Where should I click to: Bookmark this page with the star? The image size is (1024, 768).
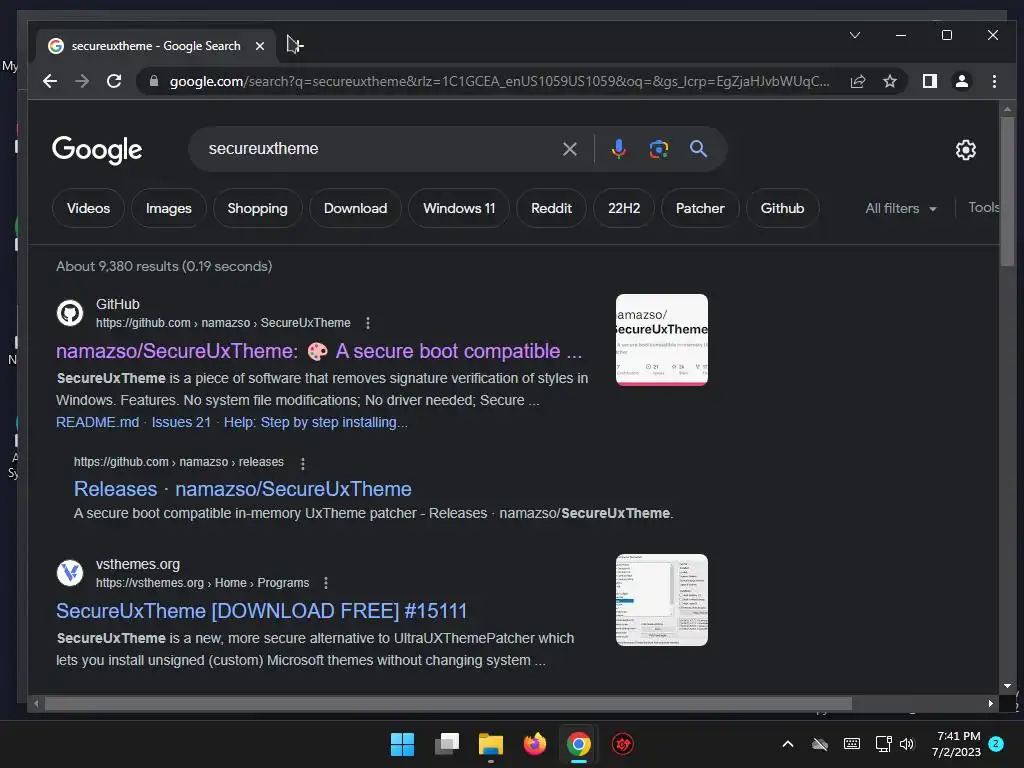click(889, 81)
